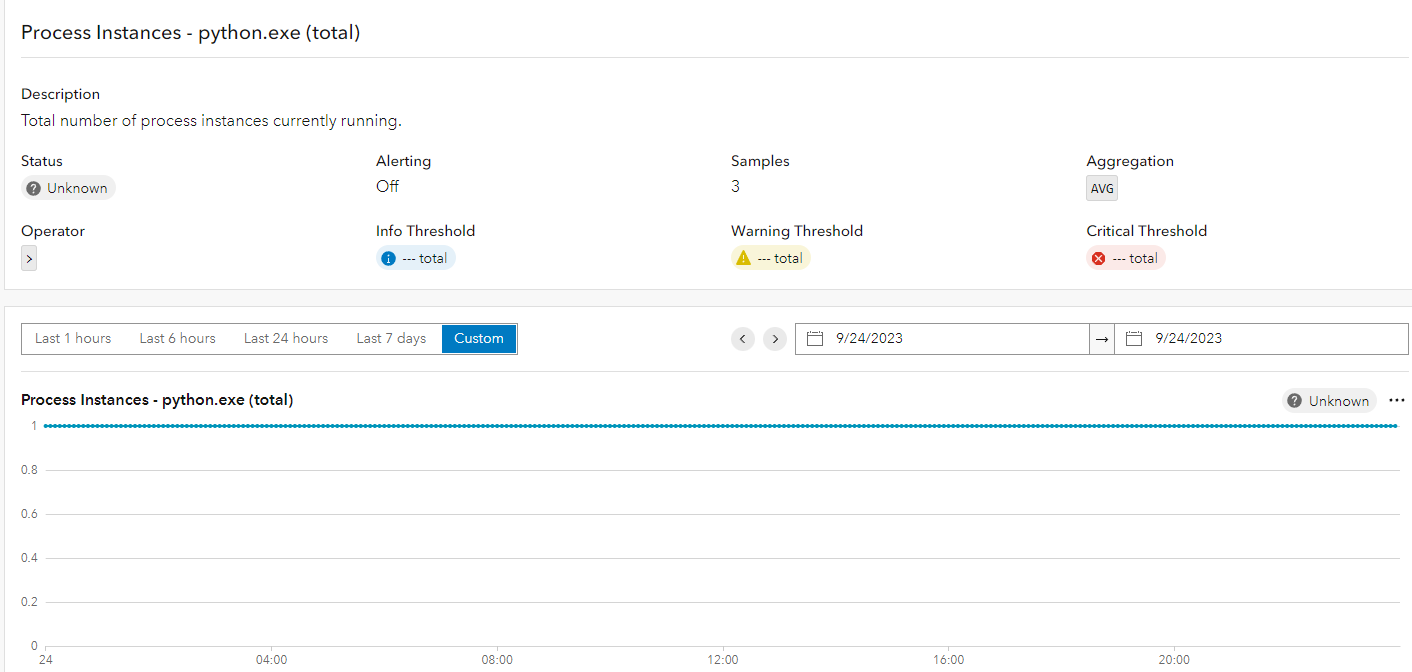Enable the Last 7 days range

pos(391,338)
